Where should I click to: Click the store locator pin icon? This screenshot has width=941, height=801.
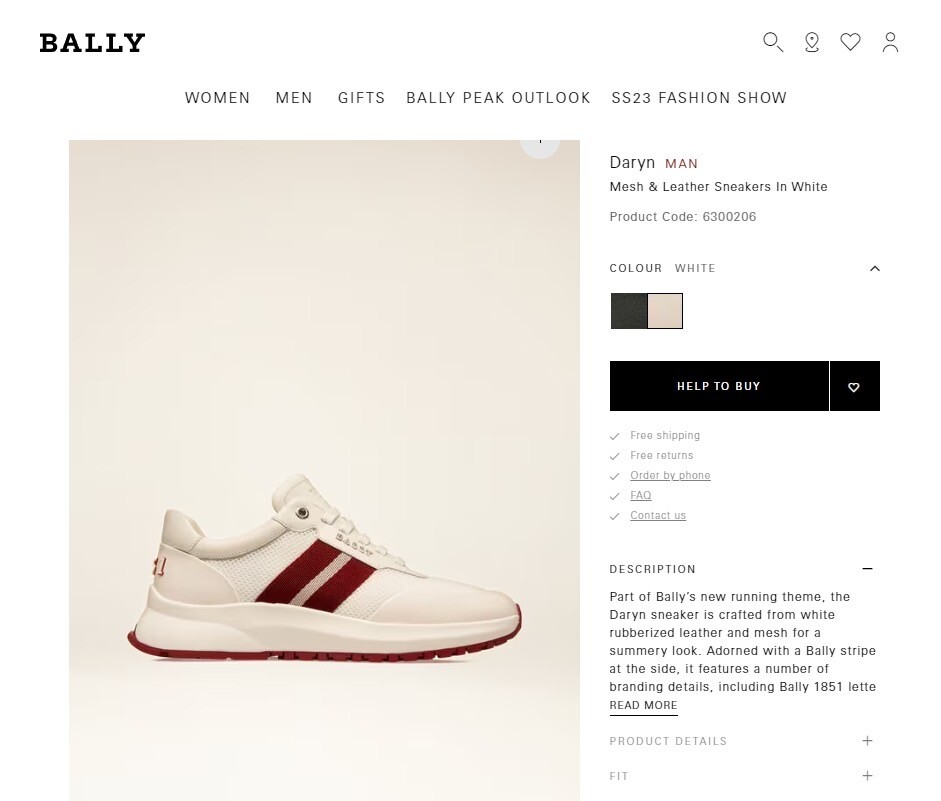(812, 42)
